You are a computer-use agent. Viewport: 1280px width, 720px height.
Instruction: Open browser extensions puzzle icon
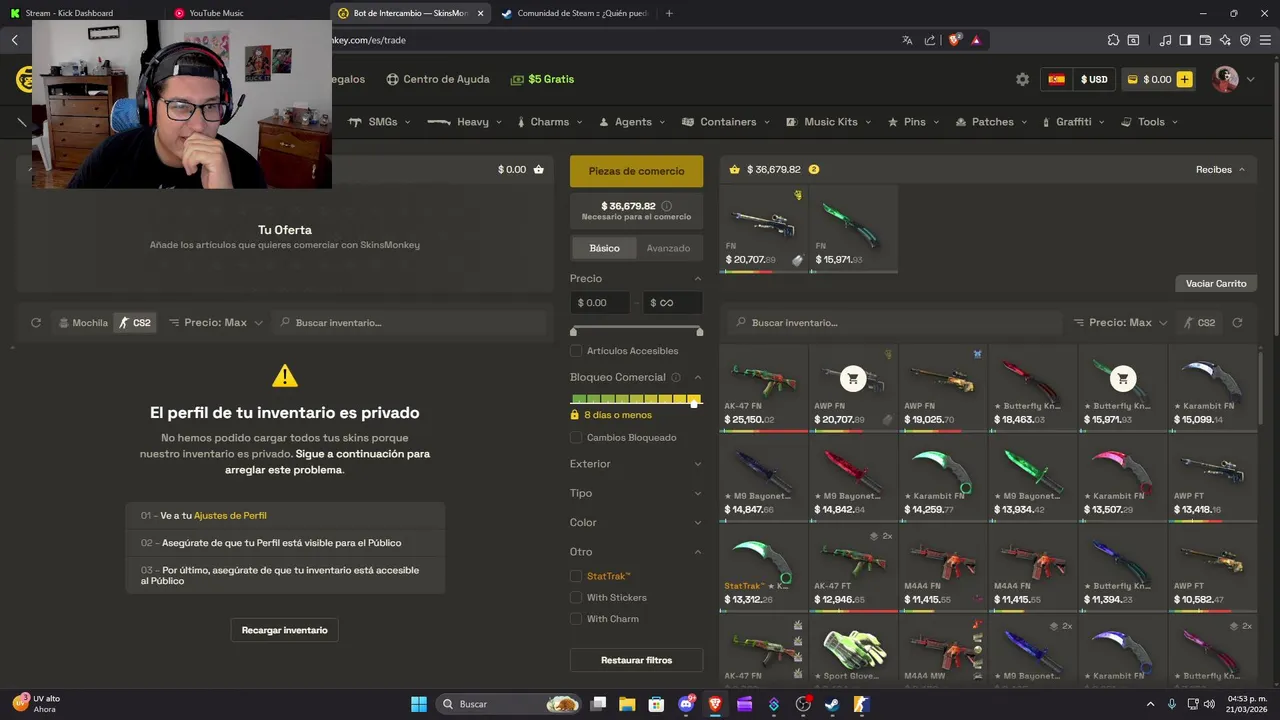[x=1113, y=40]
